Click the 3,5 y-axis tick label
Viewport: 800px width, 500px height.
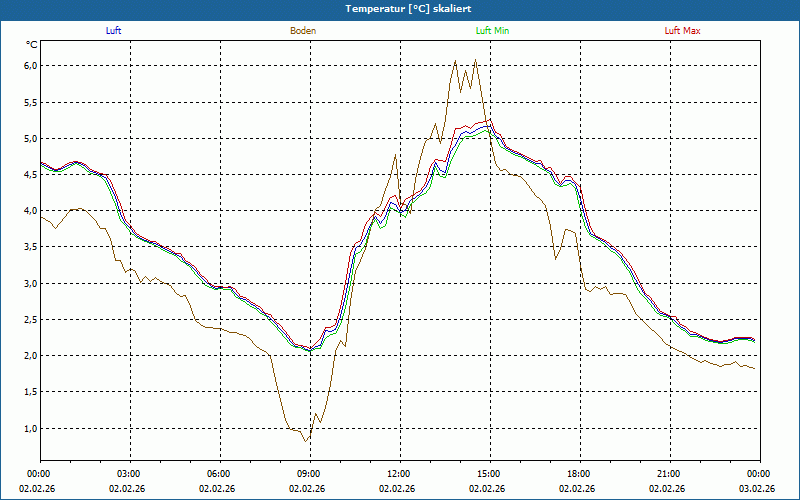click(30, 247)
